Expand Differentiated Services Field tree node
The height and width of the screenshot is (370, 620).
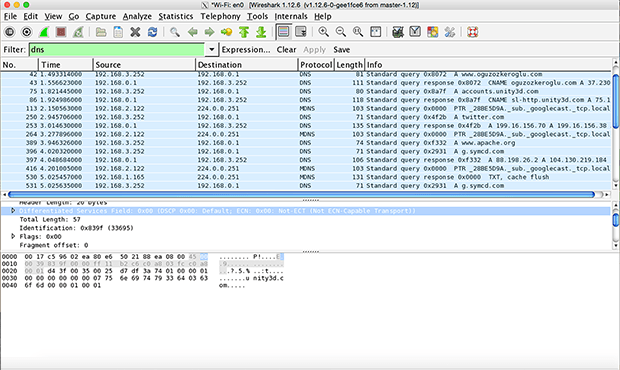[x=13, y=211]
